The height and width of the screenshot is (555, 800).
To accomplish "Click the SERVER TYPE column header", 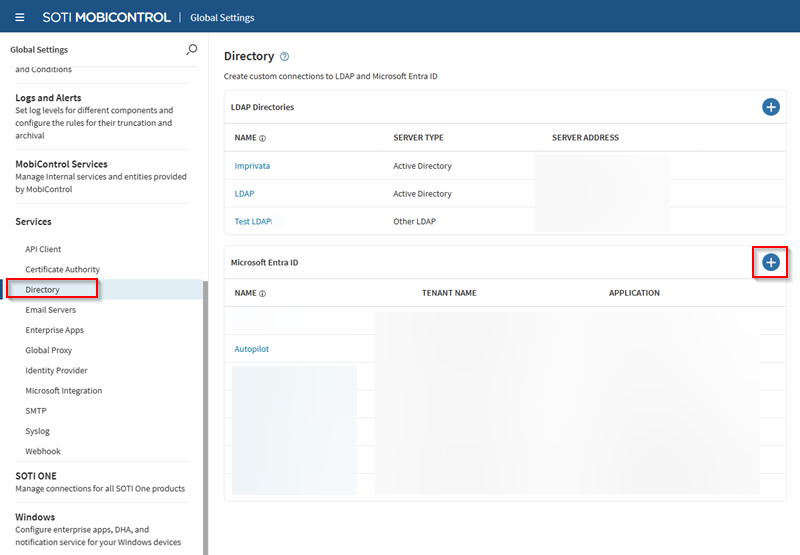I will pyautogui.click(x=418, y=138).
